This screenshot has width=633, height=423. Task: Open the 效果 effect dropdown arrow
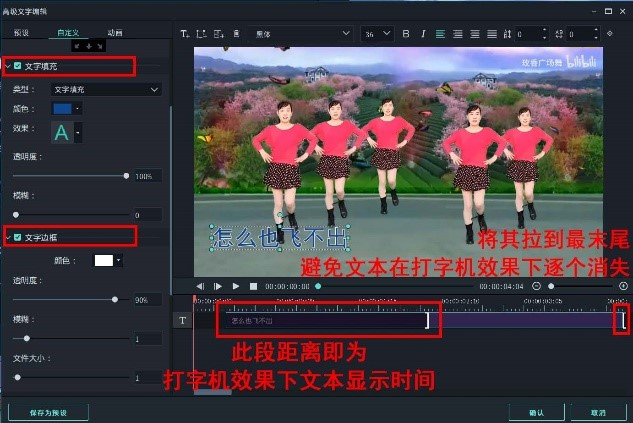point(78,132)
